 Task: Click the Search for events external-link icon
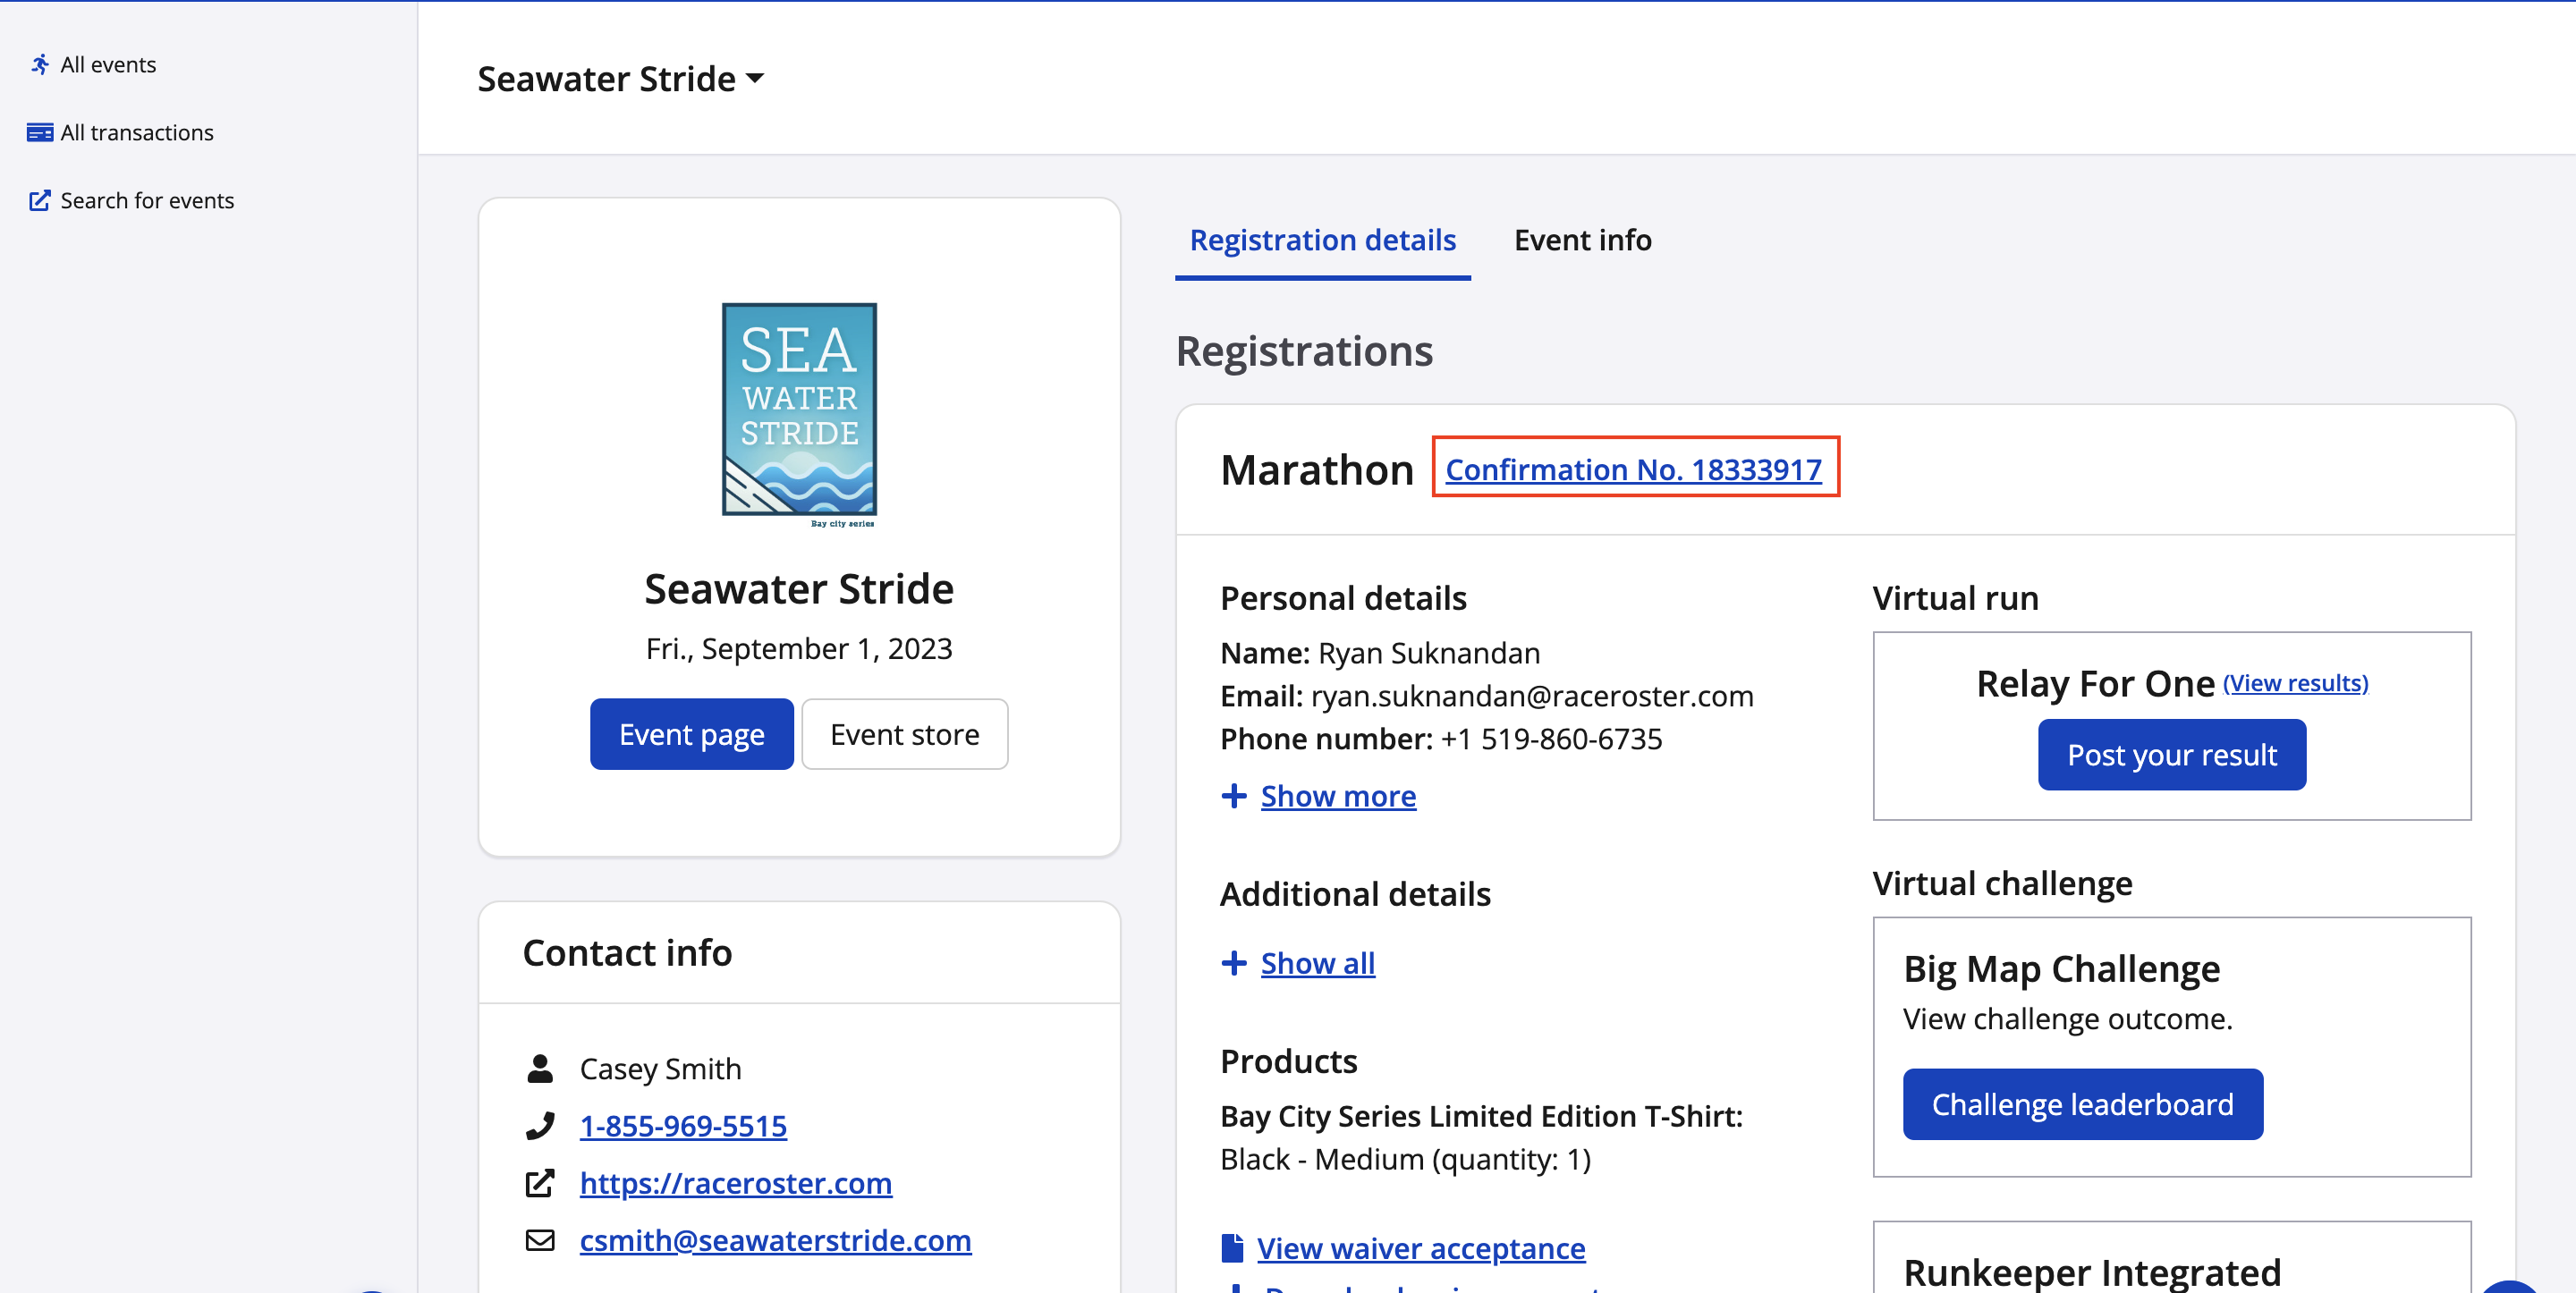click(x=40, y=200)
